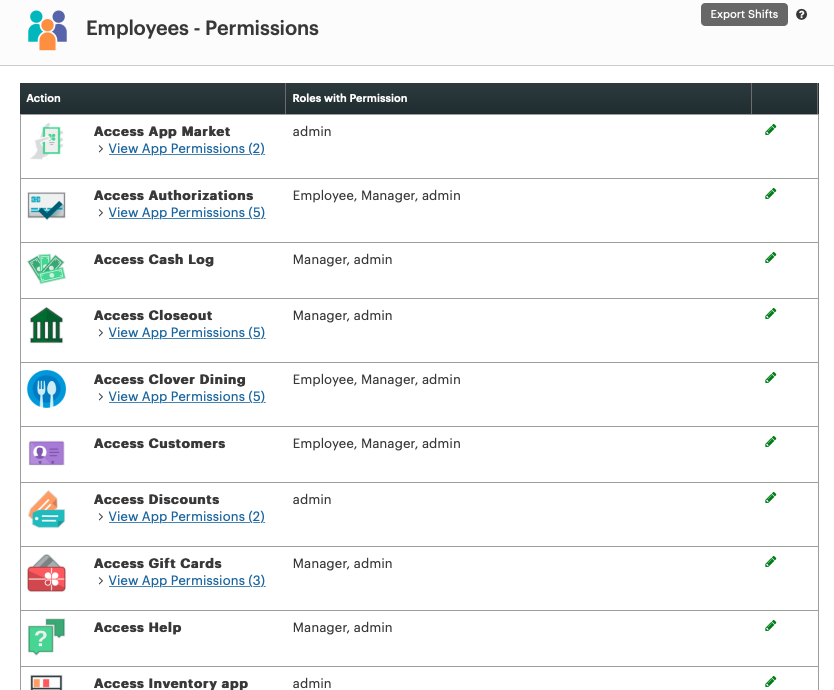Open View App Permissions for Clover Dining
834x690 pixels.
[x=186, y=396]
